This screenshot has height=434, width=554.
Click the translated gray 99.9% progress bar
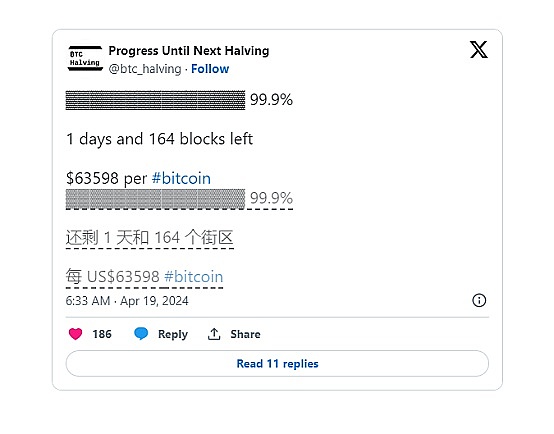[x=155, y=199]
